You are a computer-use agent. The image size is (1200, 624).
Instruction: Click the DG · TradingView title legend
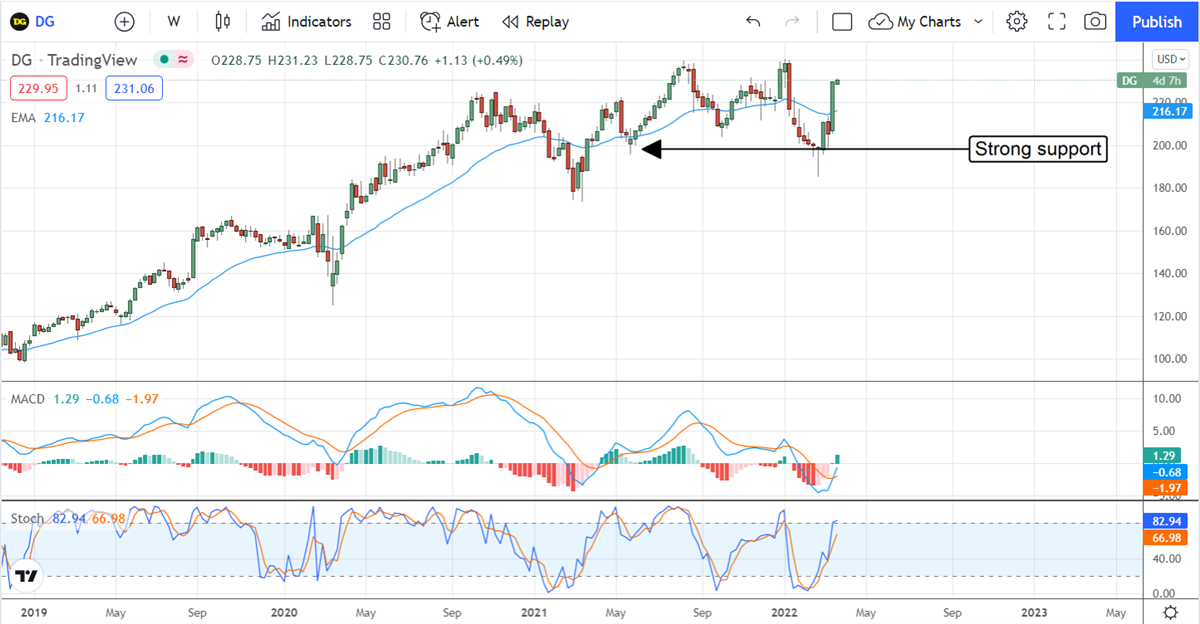coord(74,60)
